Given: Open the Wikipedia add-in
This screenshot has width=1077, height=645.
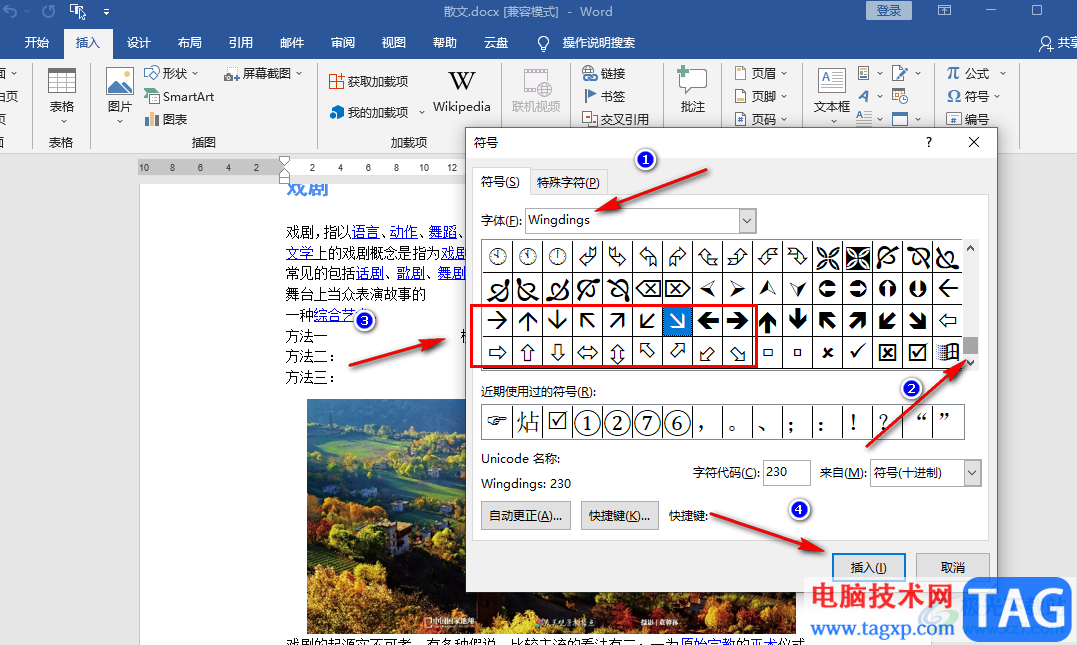Looking at the screenshot, I should tap(462, 91).
